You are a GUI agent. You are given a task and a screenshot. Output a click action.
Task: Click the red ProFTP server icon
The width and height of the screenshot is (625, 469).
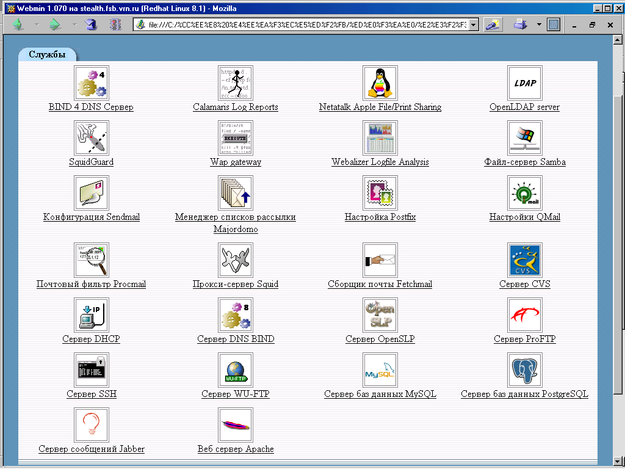(525, 315)
